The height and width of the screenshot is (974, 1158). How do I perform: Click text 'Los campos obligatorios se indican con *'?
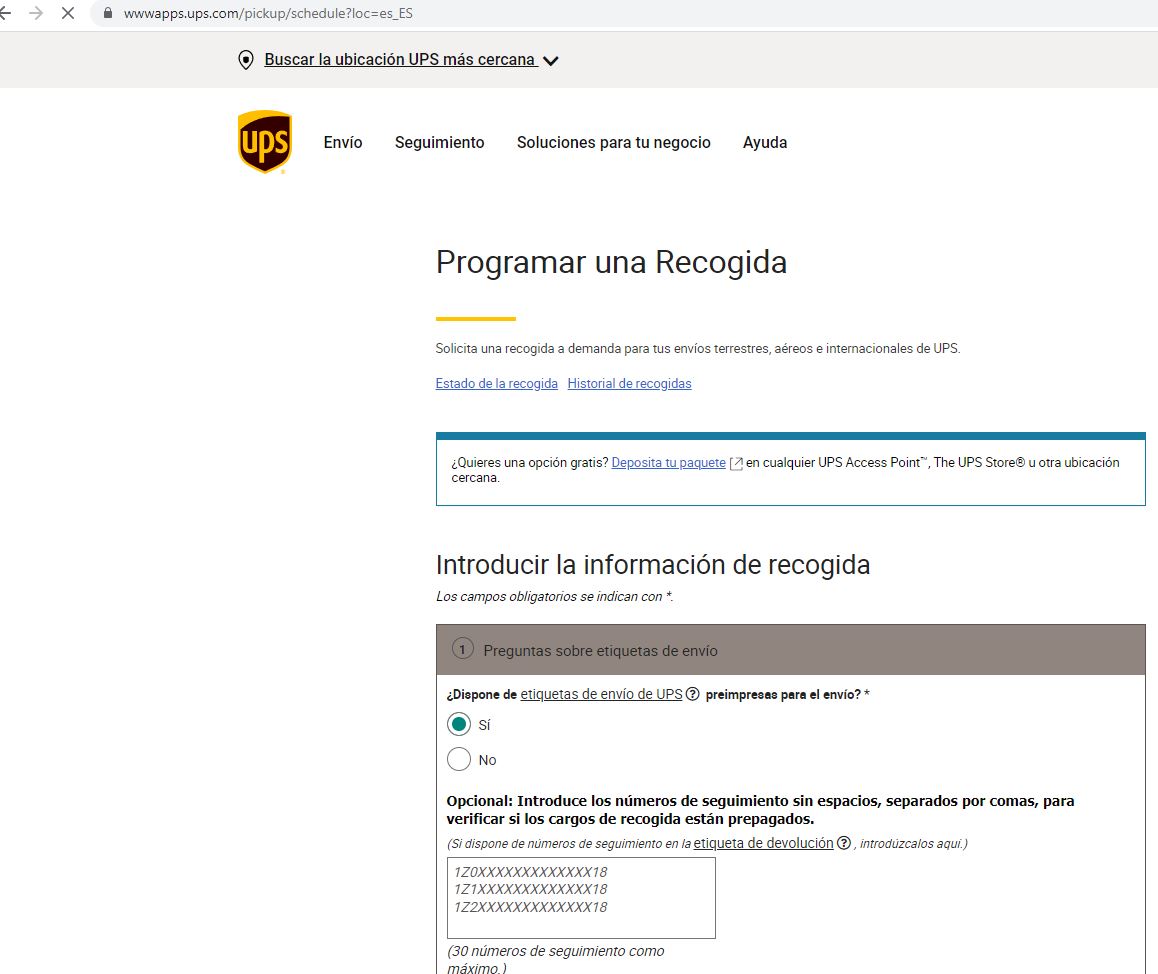[x=554, y=597]
